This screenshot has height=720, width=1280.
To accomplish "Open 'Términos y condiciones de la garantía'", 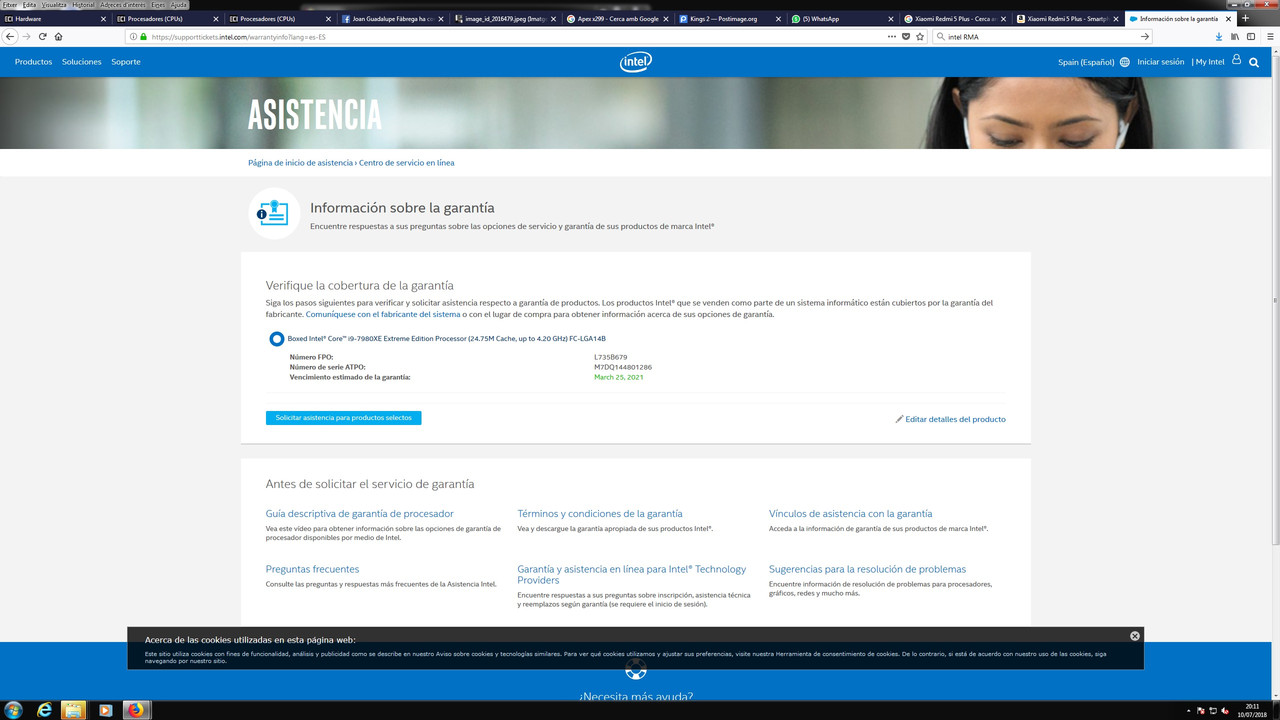I will click(x=600, y=514).
